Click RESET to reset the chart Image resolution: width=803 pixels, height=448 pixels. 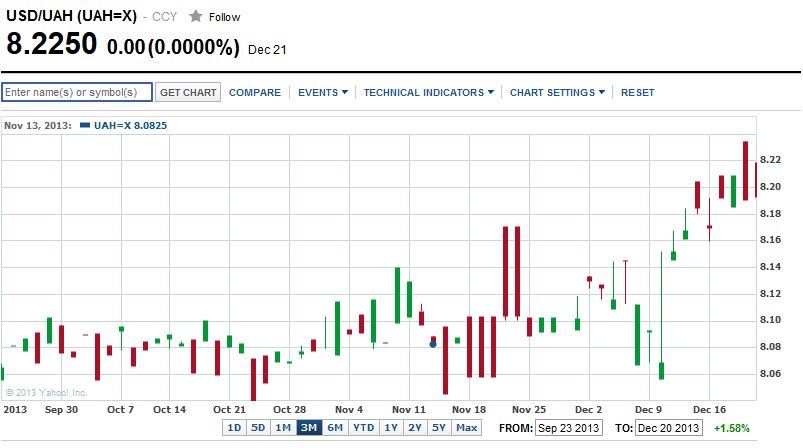(x=638, y=93)
